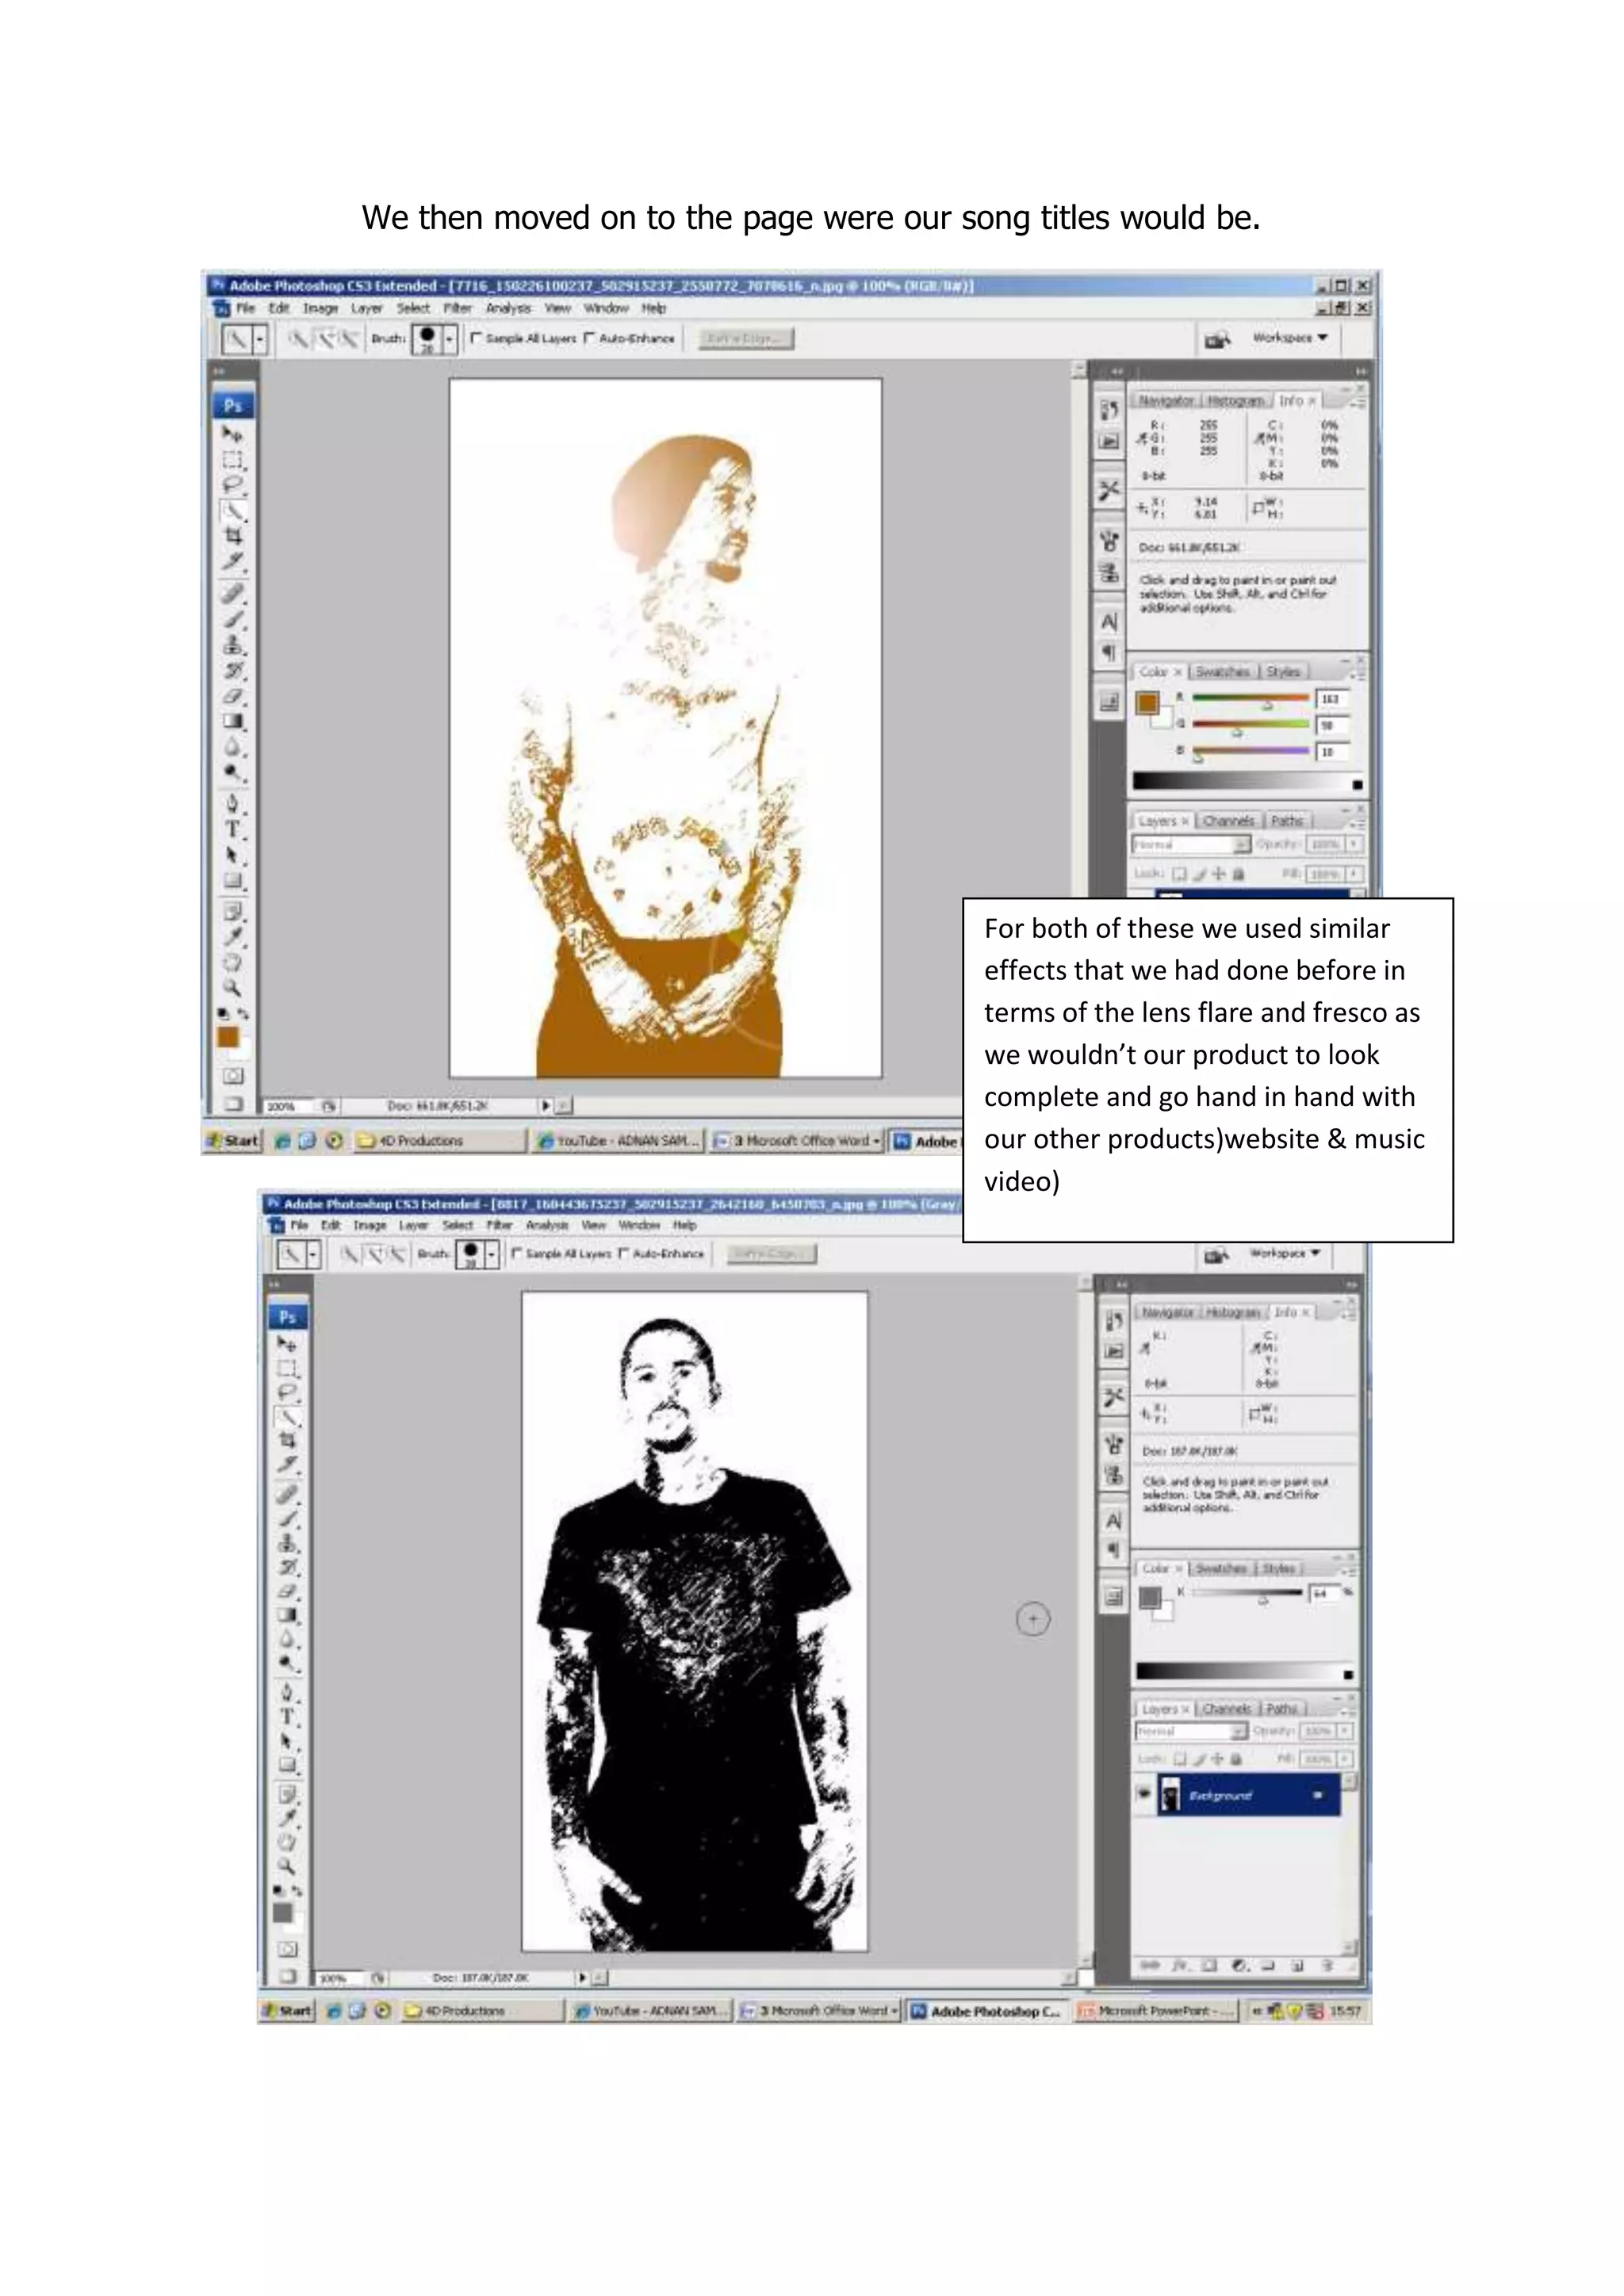Open Brush picker dropdown in lower window
Image resolution: width=1624 pixels, height=2296 pixels.
[491, 1255]
